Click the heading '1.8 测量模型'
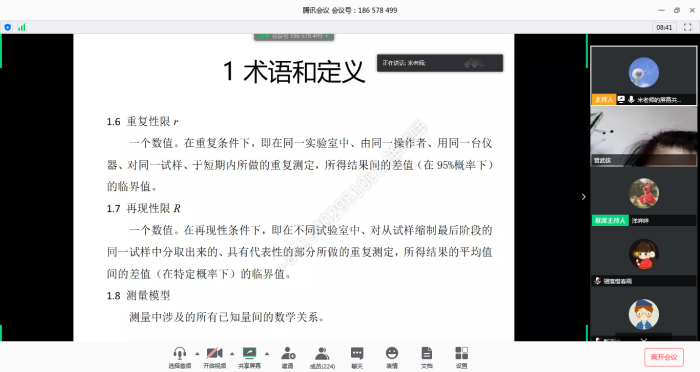700x372 pixels. click(138, 295)
